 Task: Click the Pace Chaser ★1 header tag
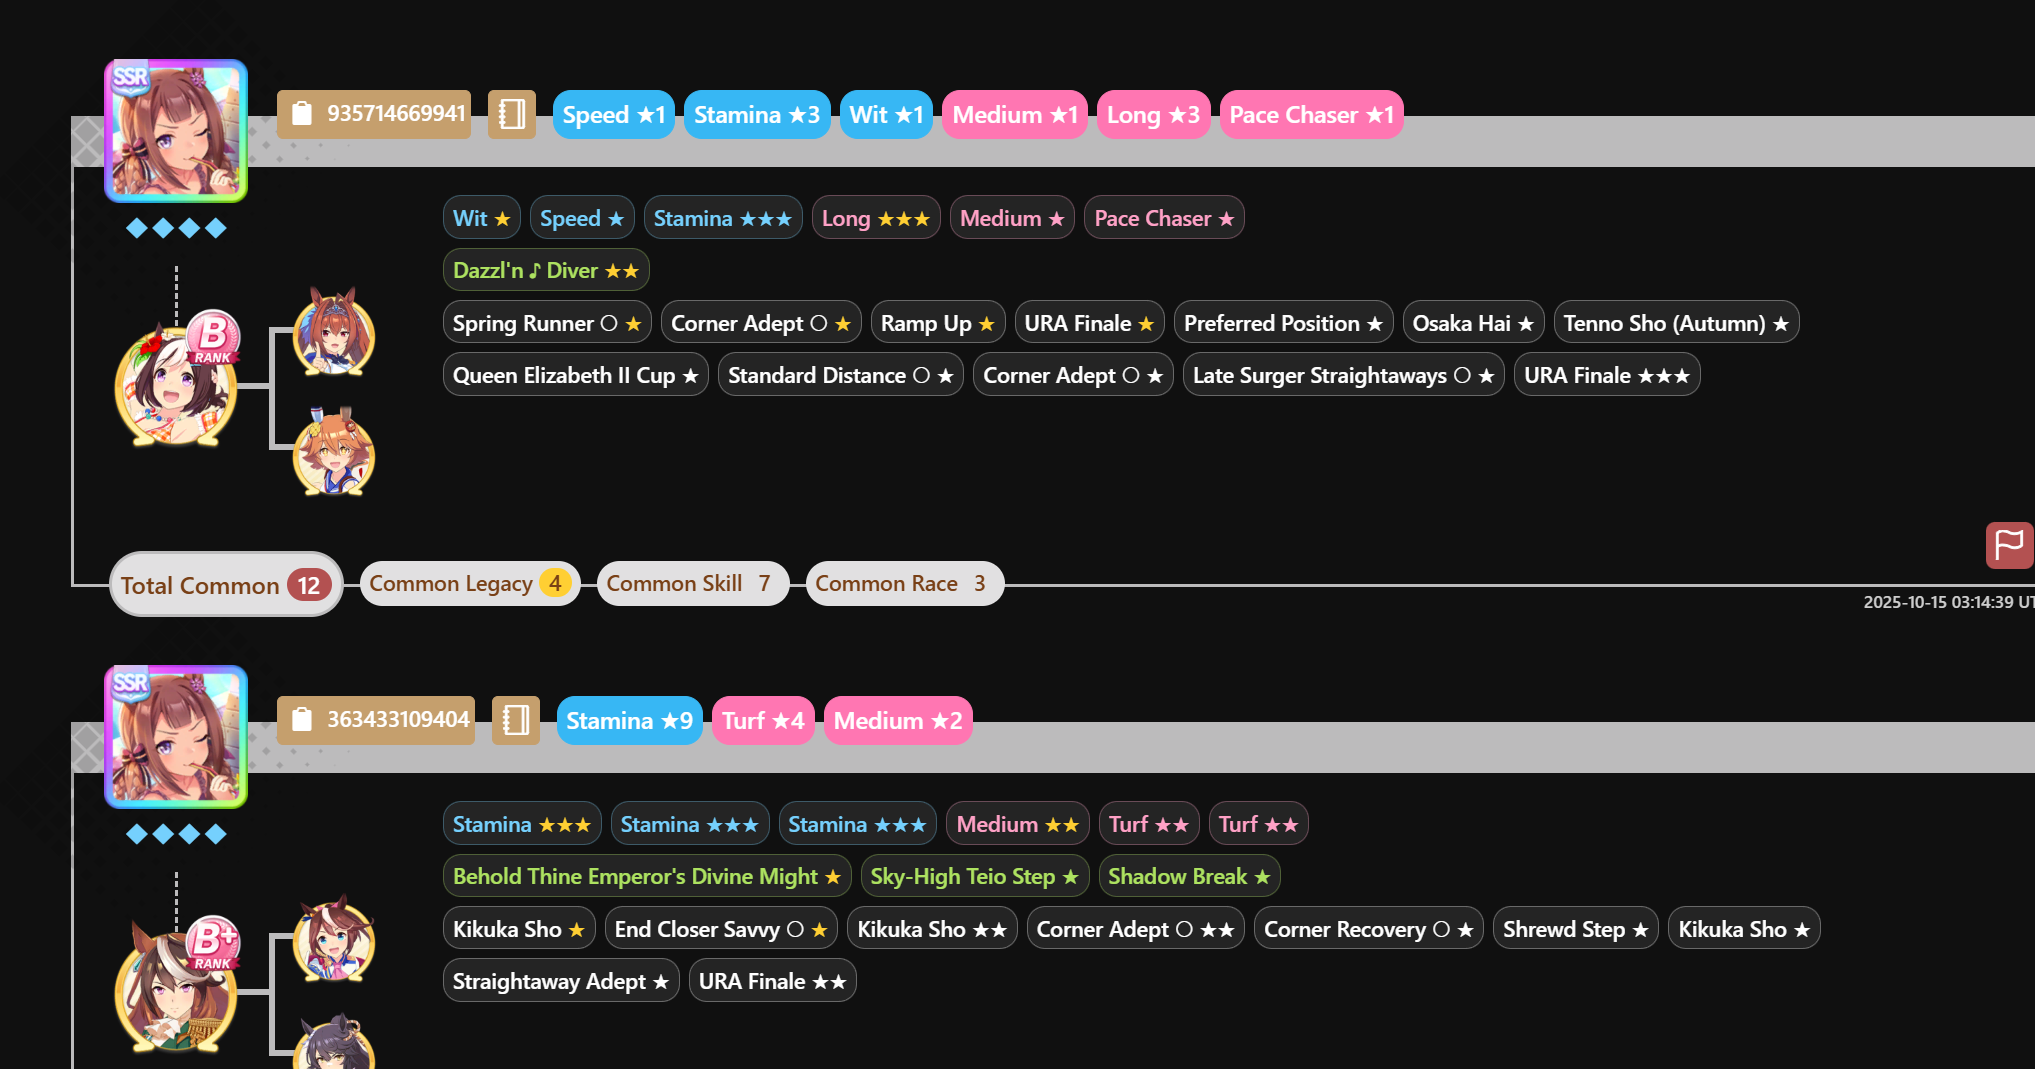[x=1312, y=115]
